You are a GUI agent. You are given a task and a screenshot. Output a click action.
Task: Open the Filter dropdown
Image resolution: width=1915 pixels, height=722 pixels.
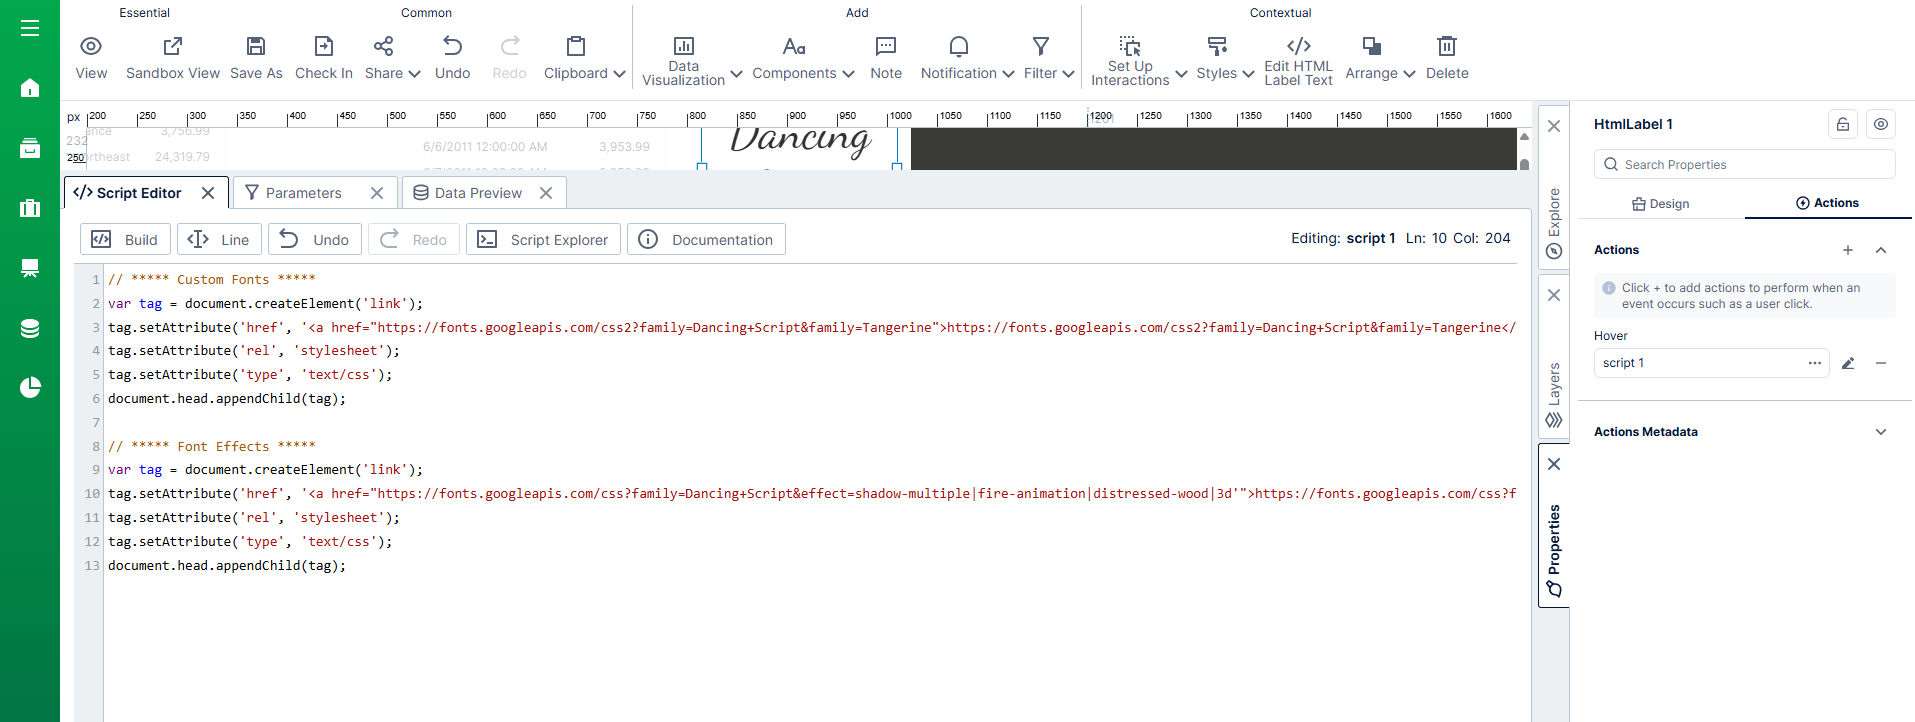click(x=1049, y=58)
